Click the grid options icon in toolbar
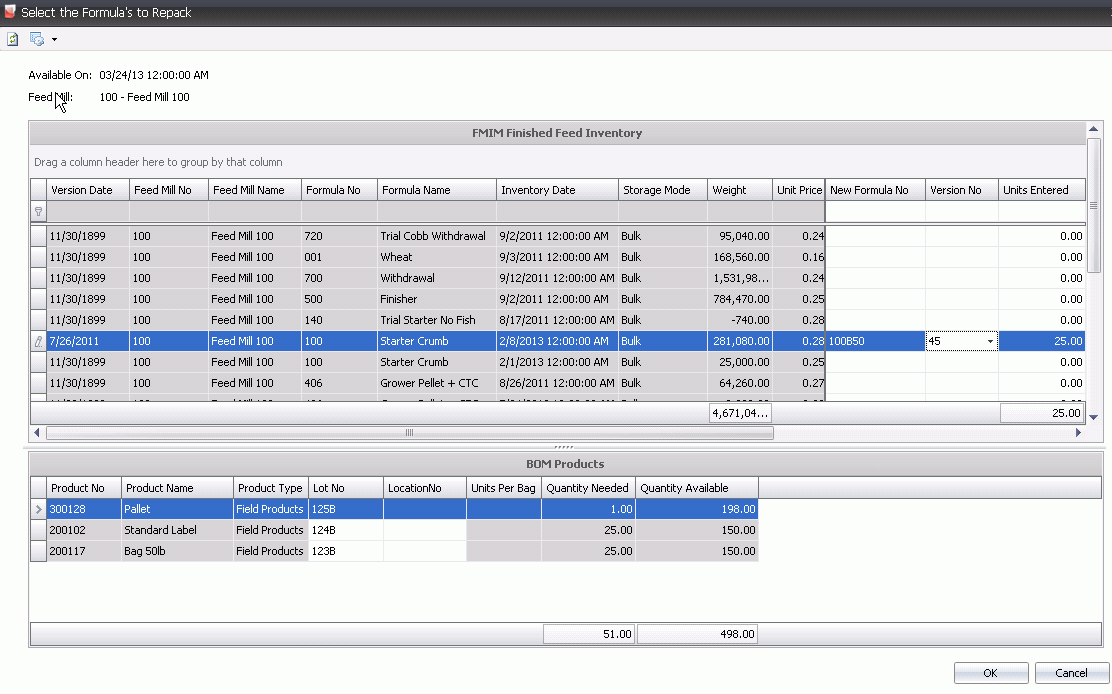Viewport: 1112px width, 694px height. click(x=36, y=39)
